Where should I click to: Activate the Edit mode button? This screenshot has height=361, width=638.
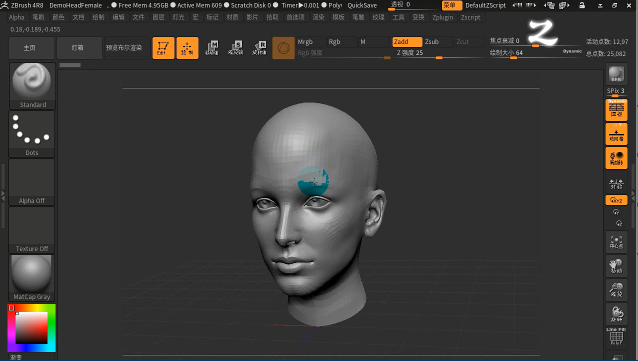click(x=163, y=48)
